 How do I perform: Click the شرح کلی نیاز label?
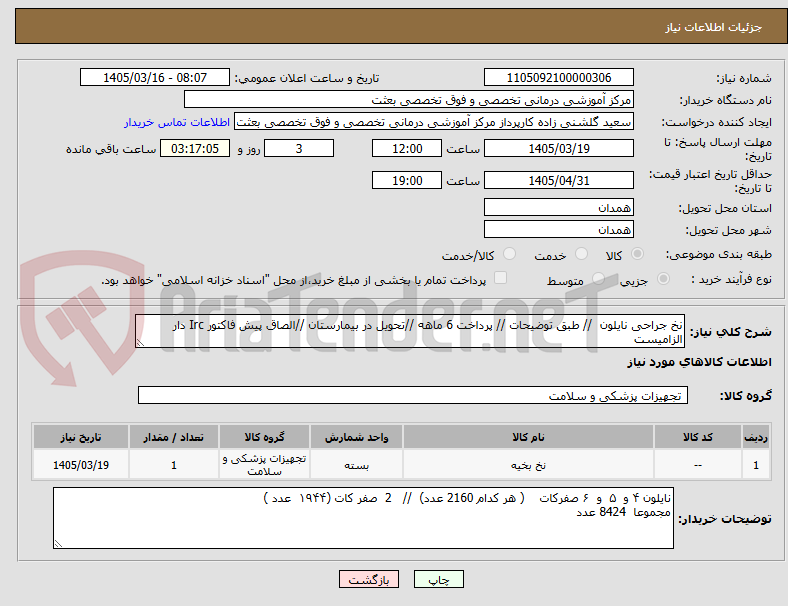click(731, 332)
